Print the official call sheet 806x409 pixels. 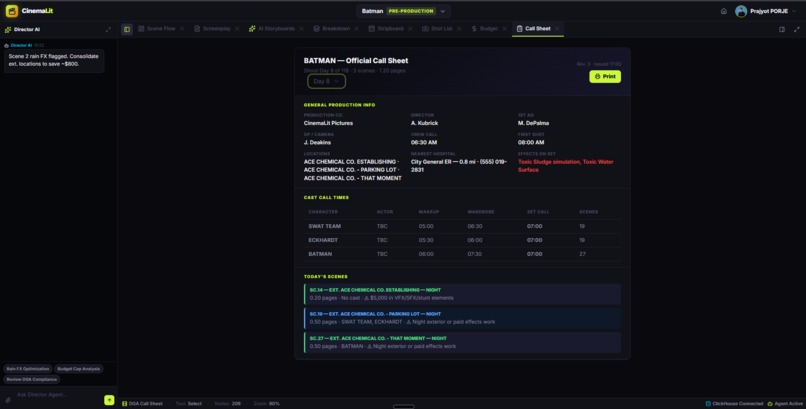coord(605,76)
